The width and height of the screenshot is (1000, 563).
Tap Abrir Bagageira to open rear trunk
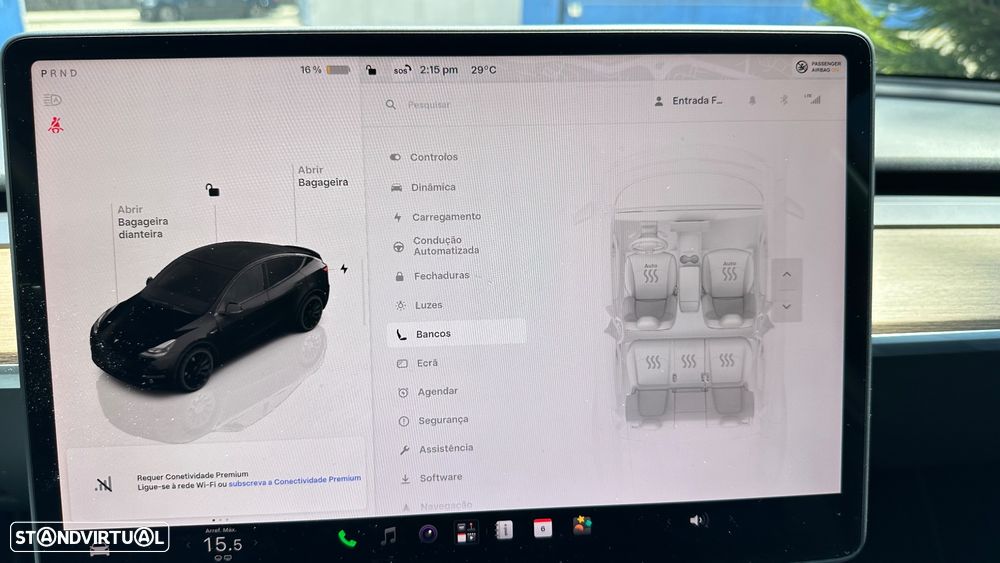click(x=323, y=176)
